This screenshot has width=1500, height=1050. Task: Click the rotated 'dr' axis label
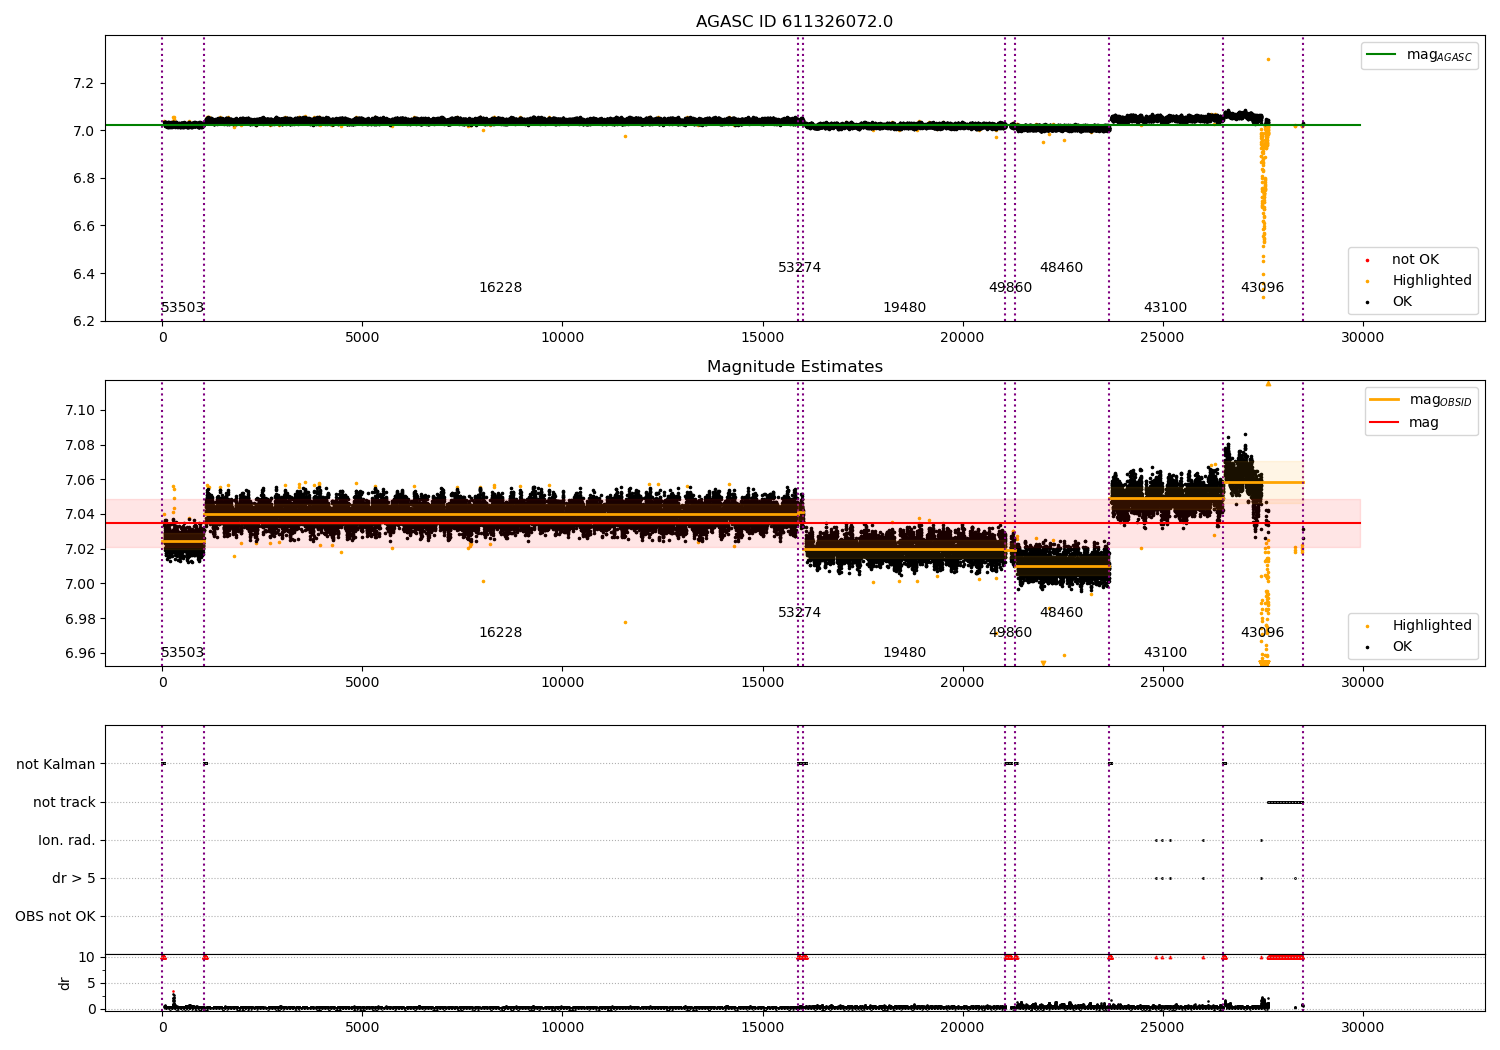(x=65, y=983)
